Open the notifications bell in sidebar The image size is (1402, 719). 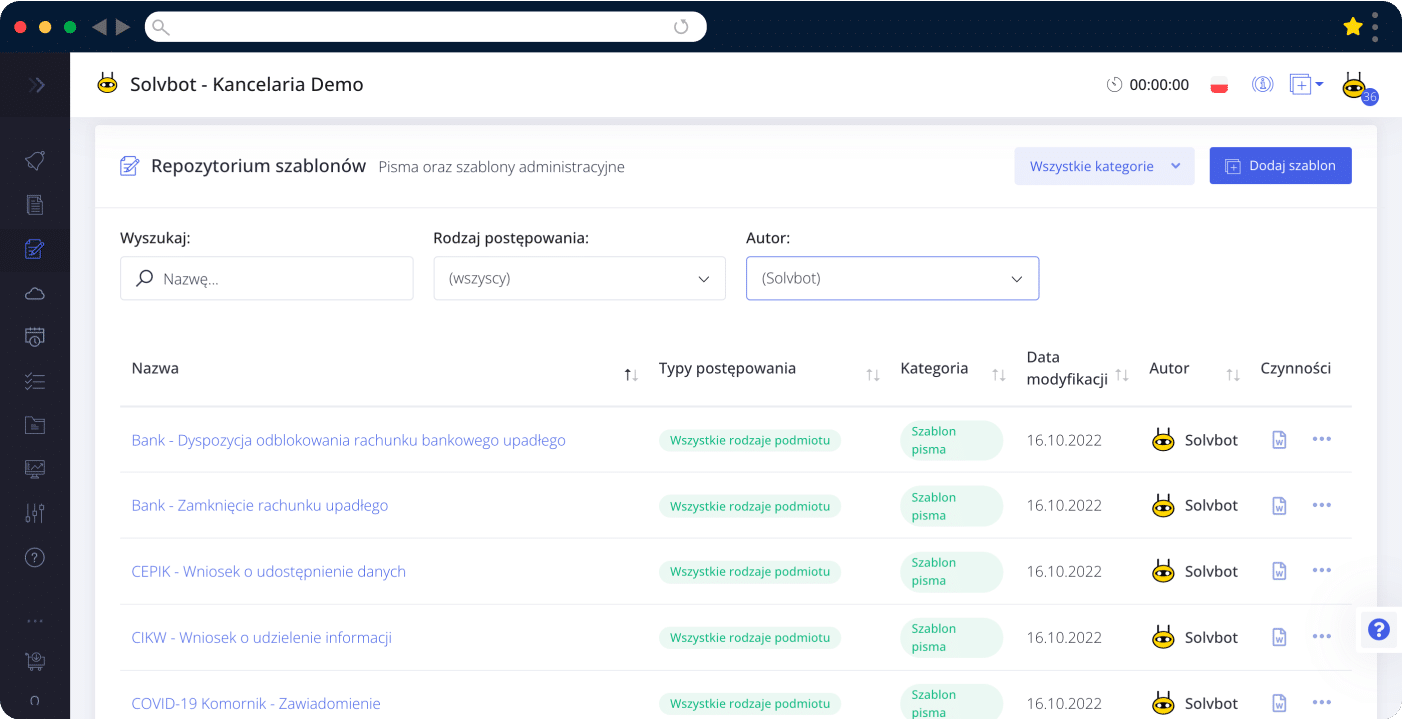(35, 161)
